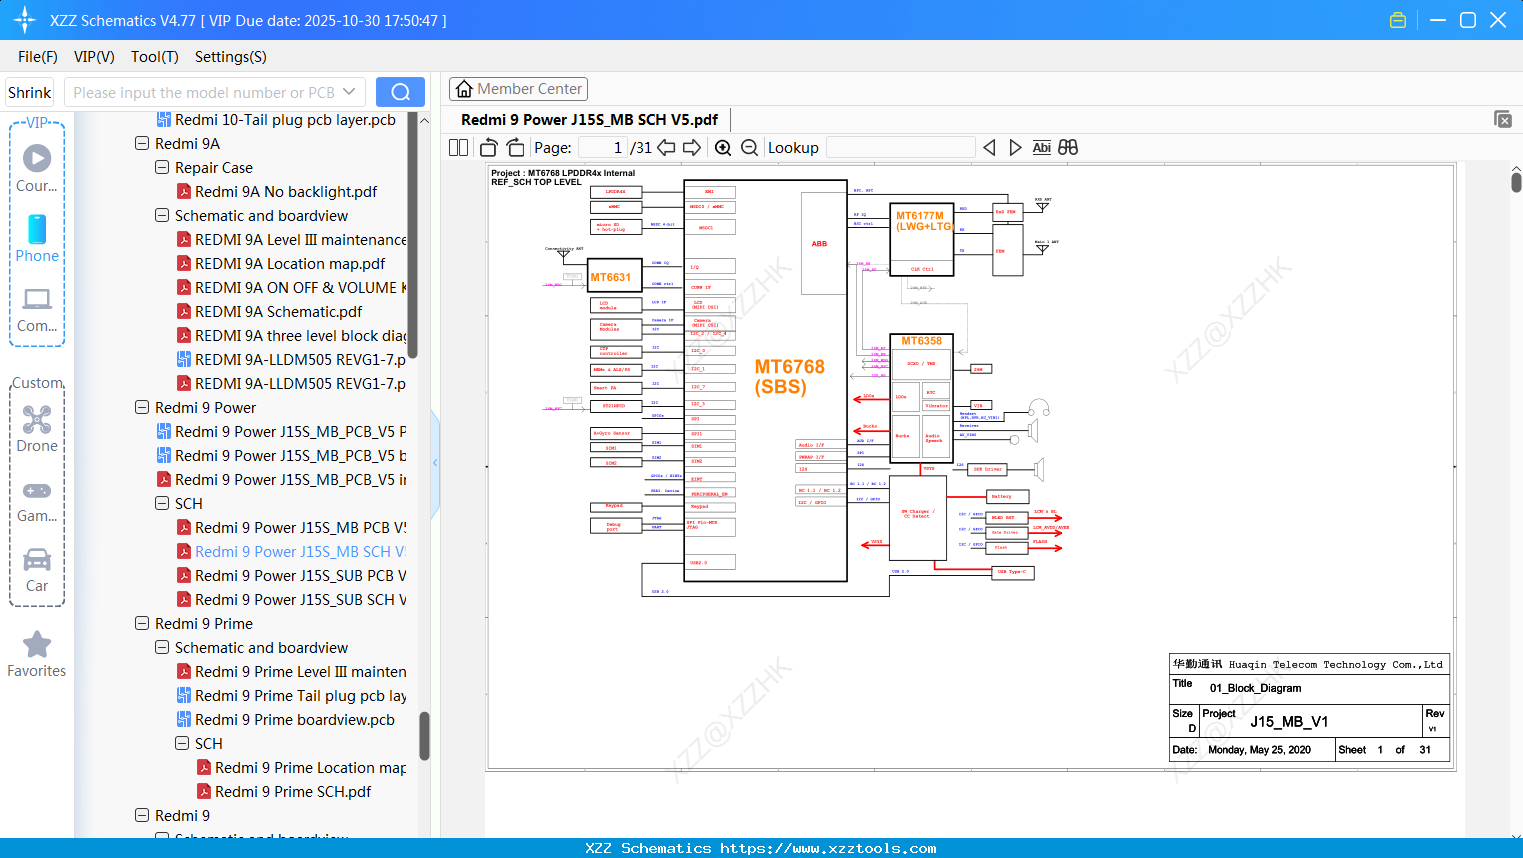1523x858 pixels.
Task: Open the Tool(T) menu
Action: pos(154,57)
